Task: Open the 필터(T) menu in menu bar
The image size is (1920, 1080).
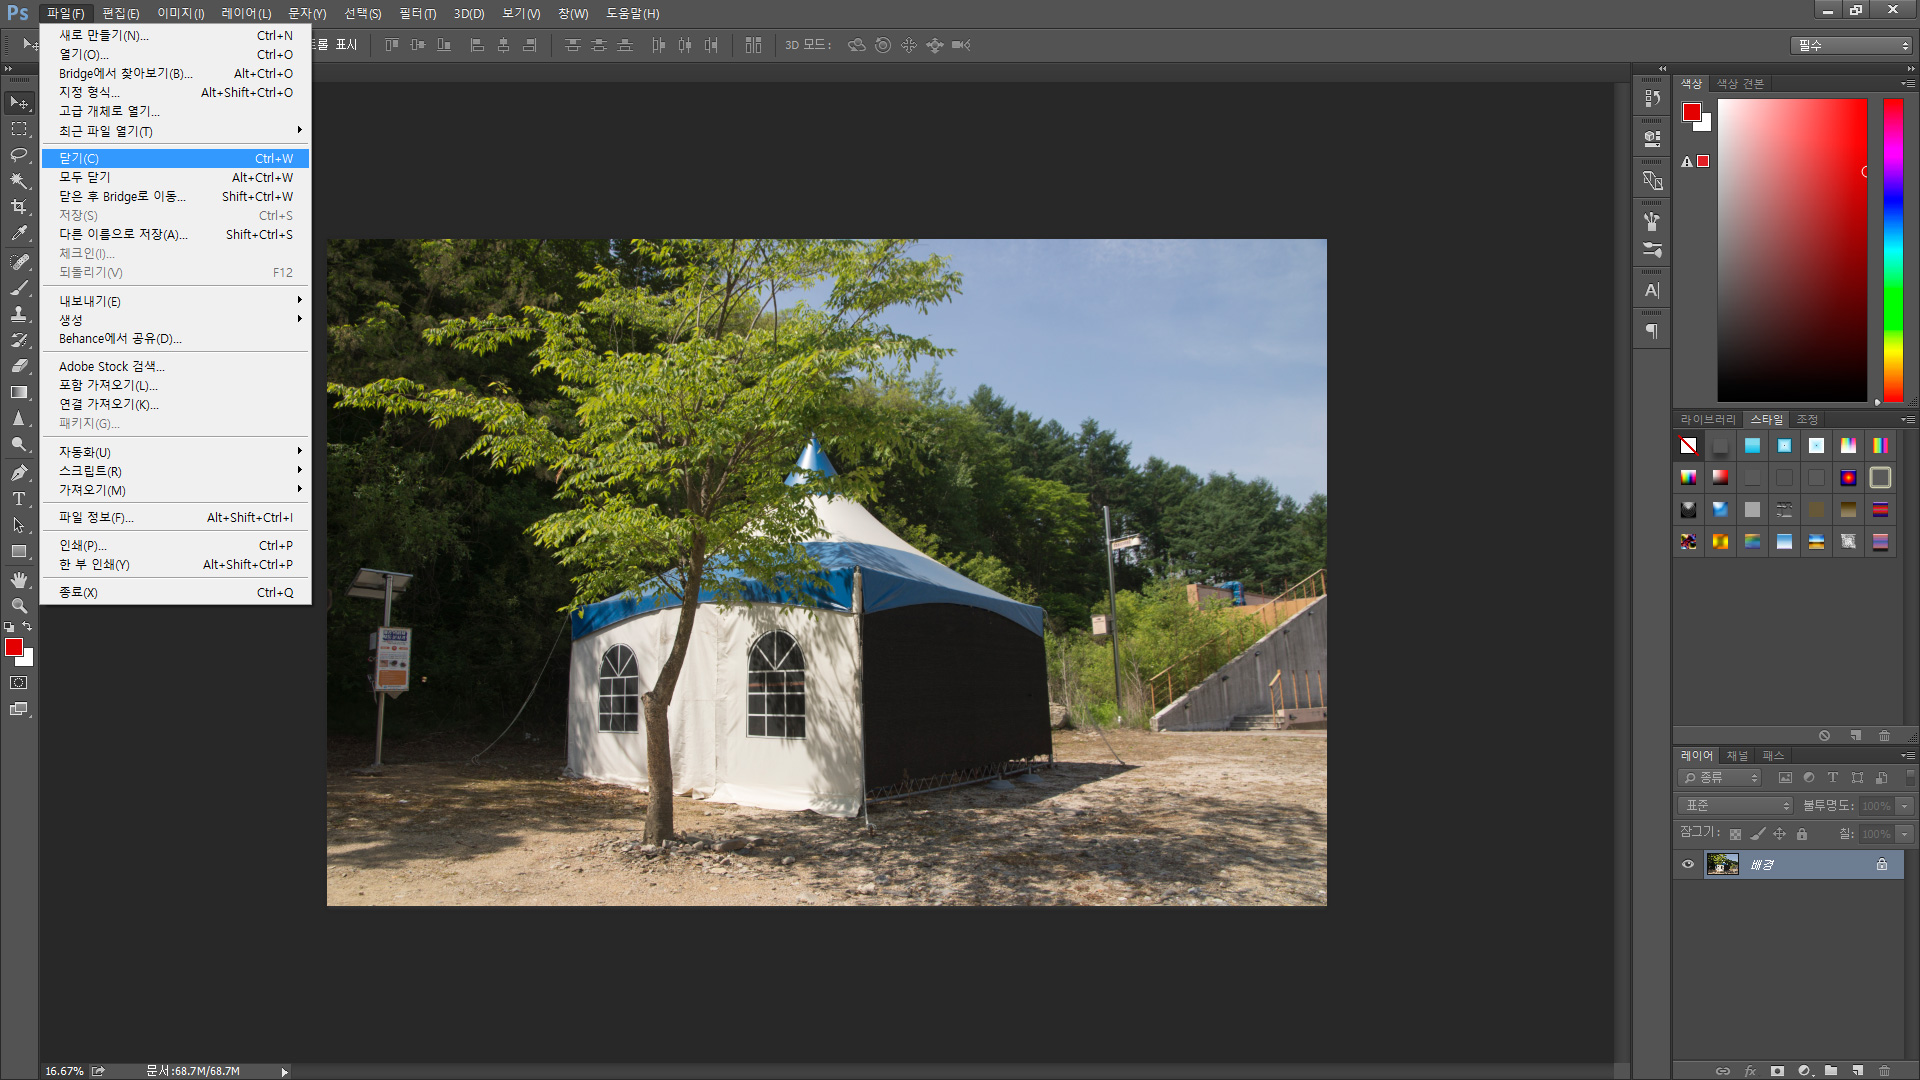Action: 417,13
